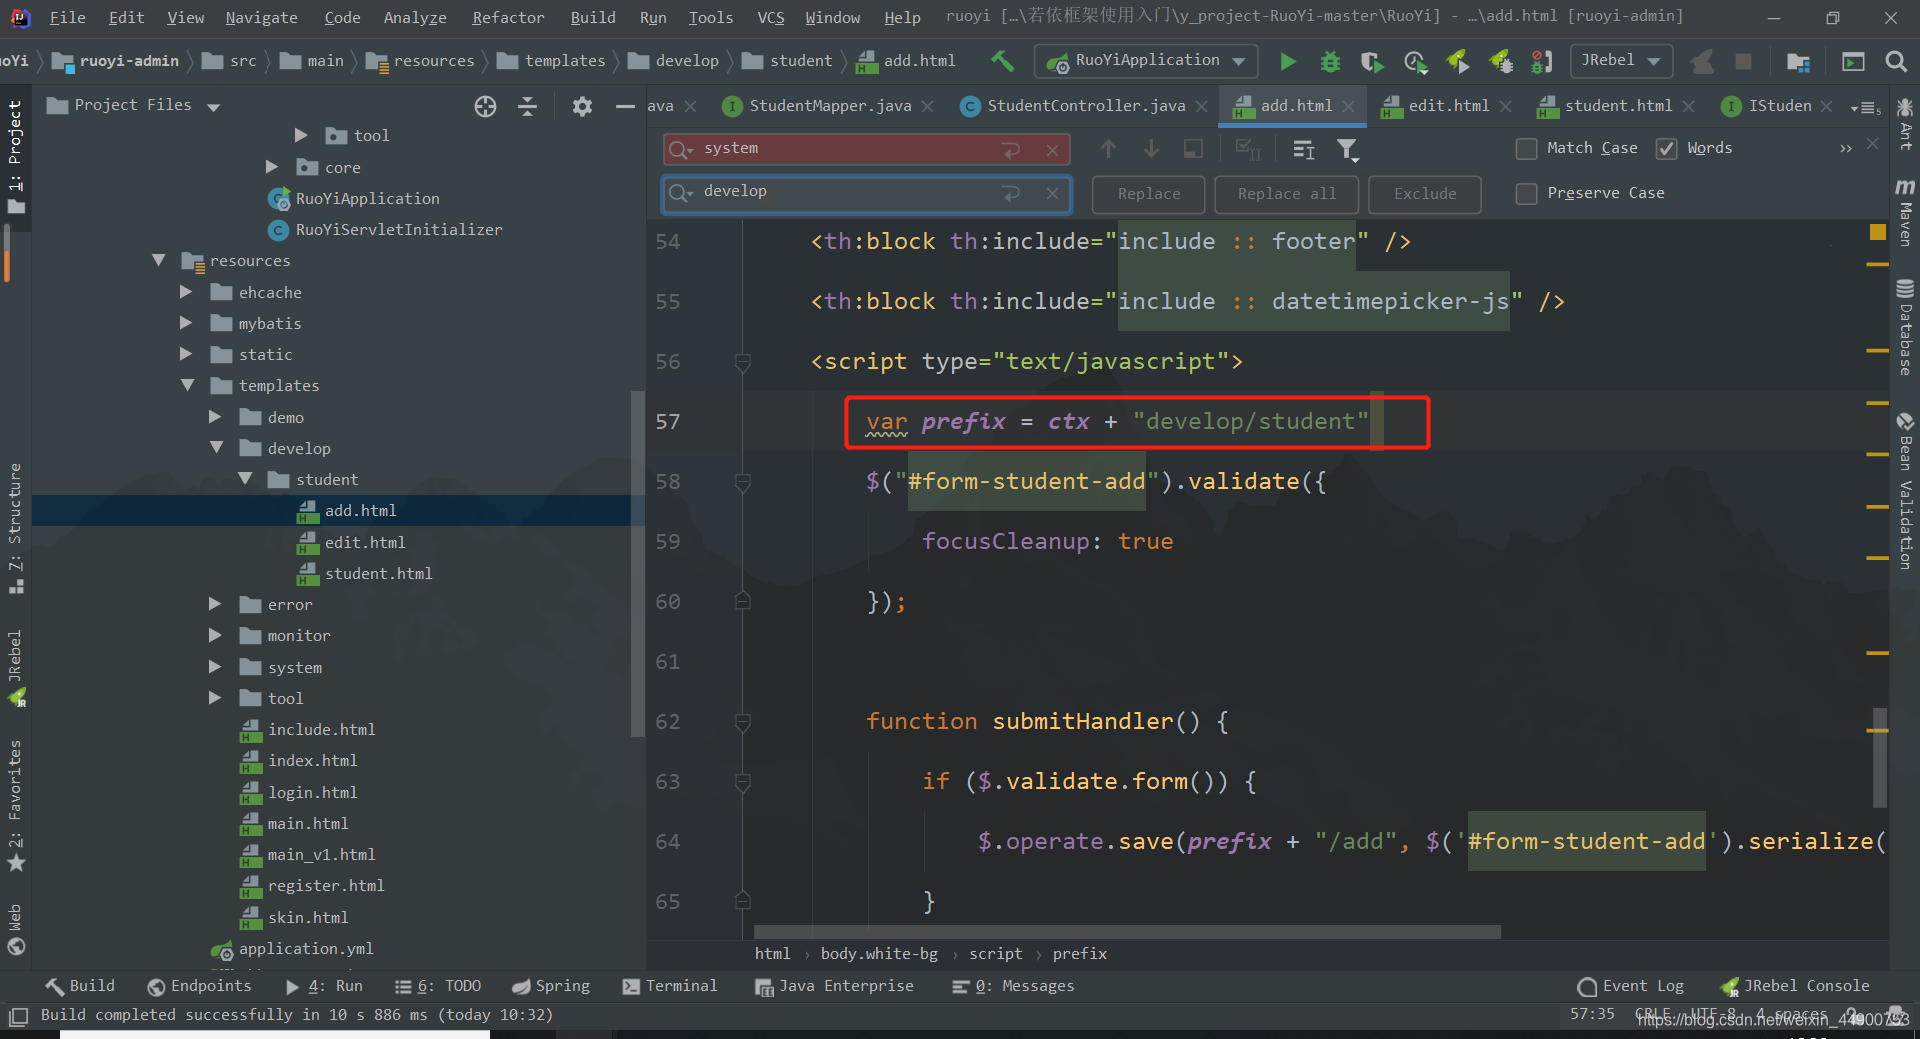This screenshot has width=1920, height=1039.
Task: Start debugging with the bug icon
Action: click(x=1330, y=62)
